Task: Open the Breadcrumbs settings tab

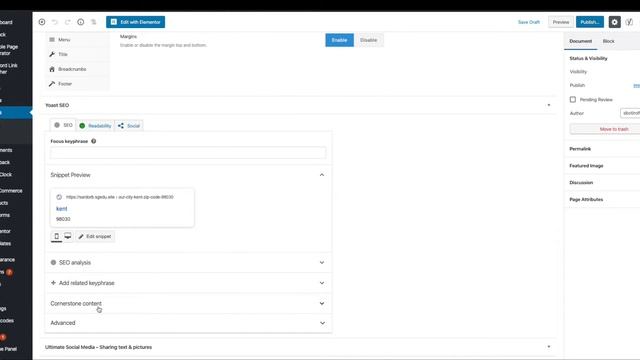Action: click(x=77, y=69)
